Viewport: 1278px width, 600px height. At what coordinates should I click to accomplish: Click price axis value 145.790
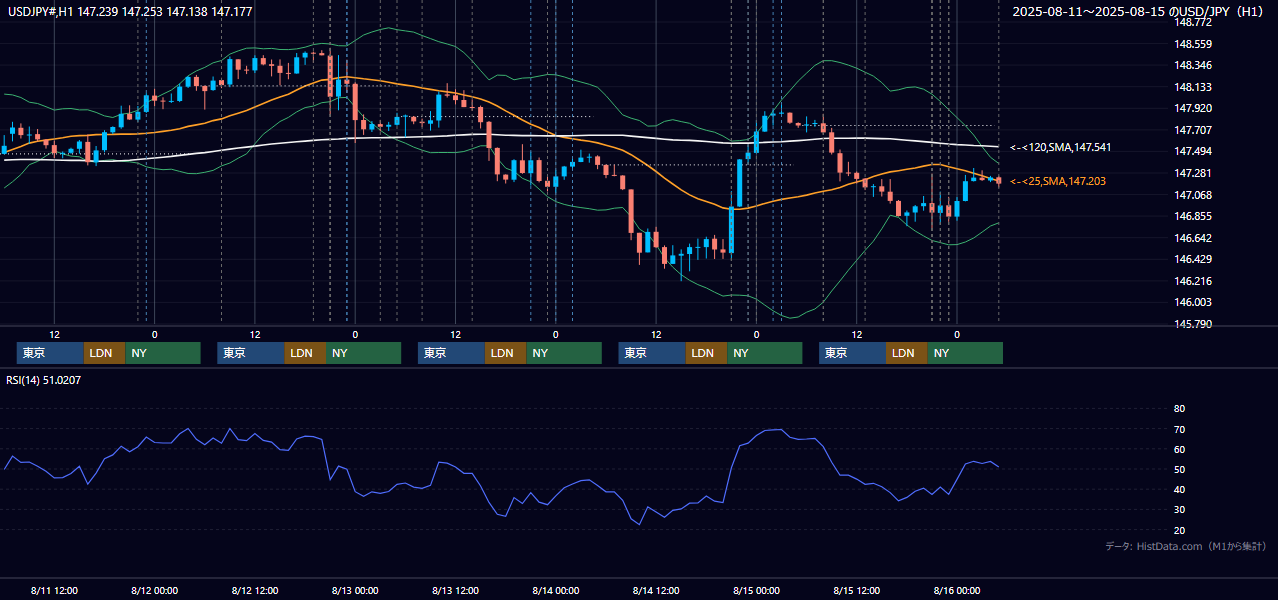tap(1193, 324)
